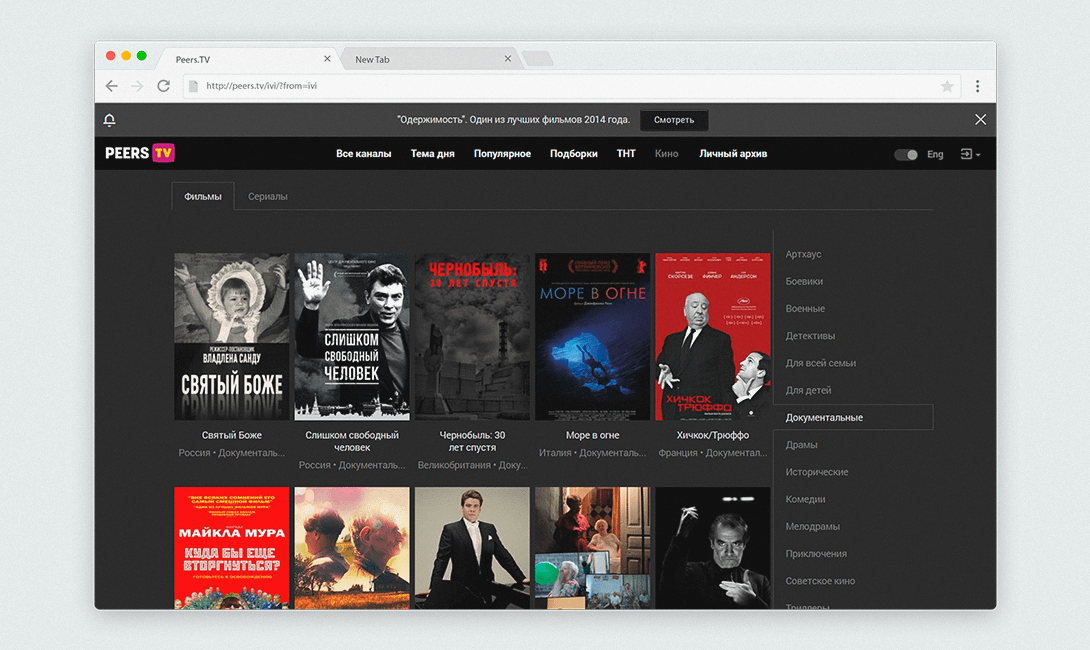
Task: Select the Приключения genre
Action: pos(815,553)
